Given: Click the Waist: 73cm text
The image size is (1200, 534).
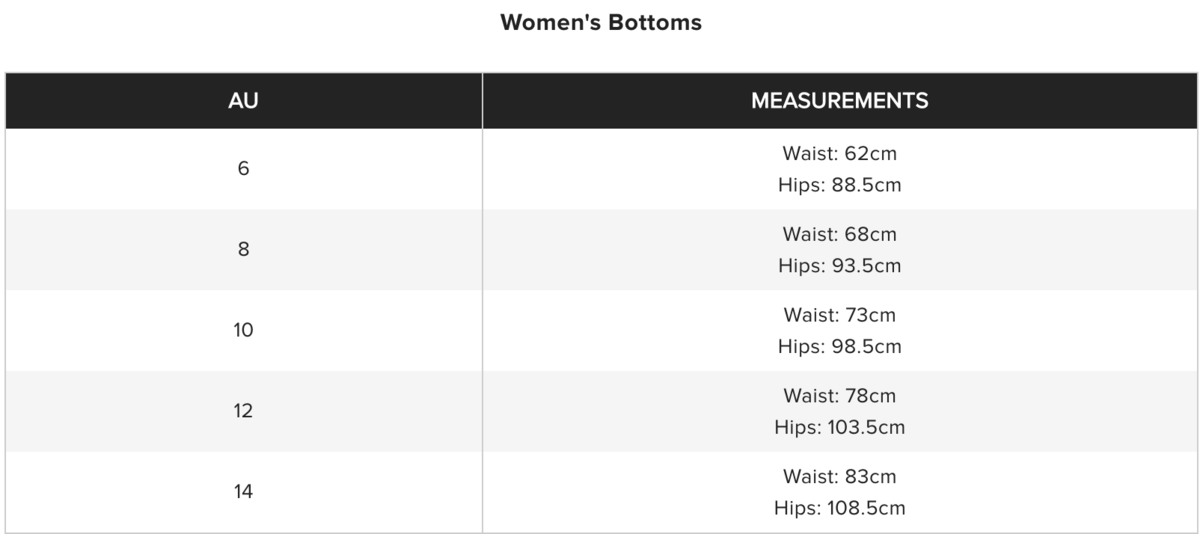Looking at the screenshot, I should [839, 315].
